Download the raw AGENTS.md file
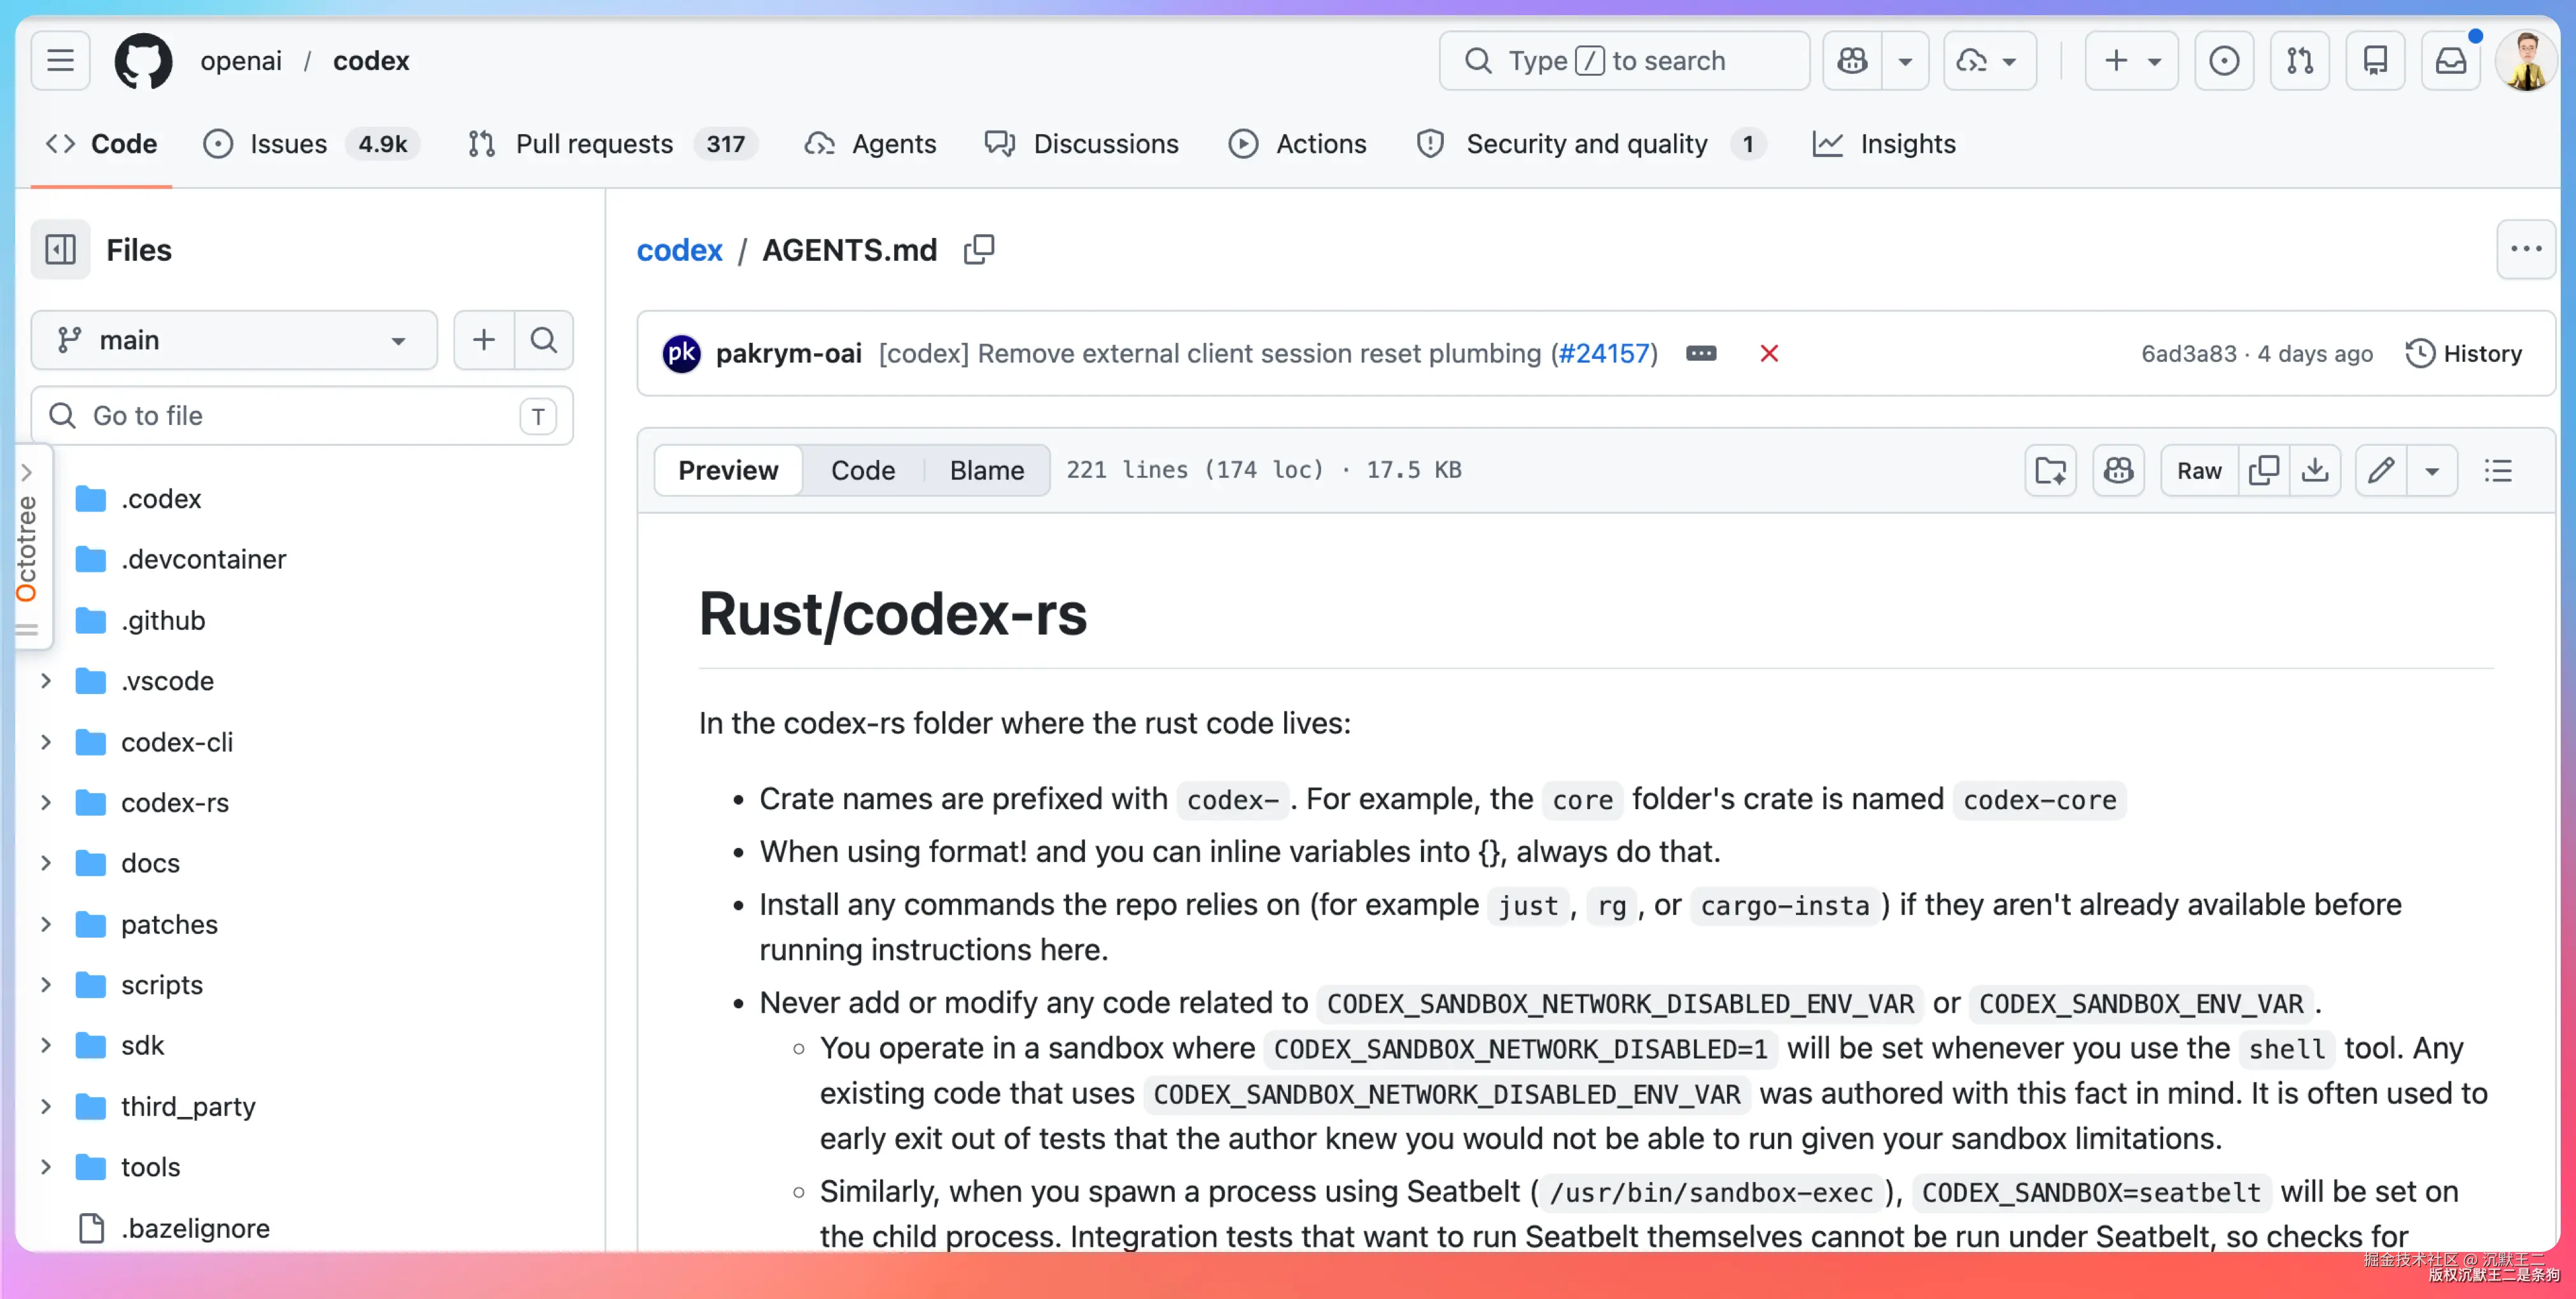Viewport: 2576px width, 1299px height. (x=2315, y=471)
